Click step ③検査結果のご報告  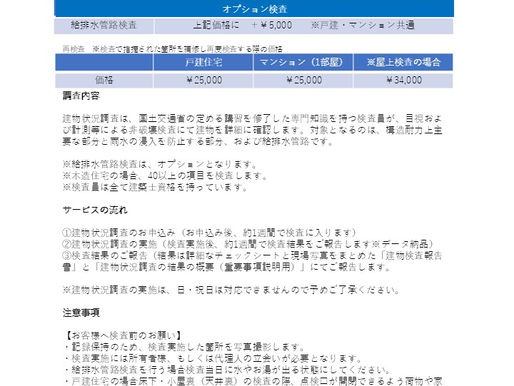(252, 261)
